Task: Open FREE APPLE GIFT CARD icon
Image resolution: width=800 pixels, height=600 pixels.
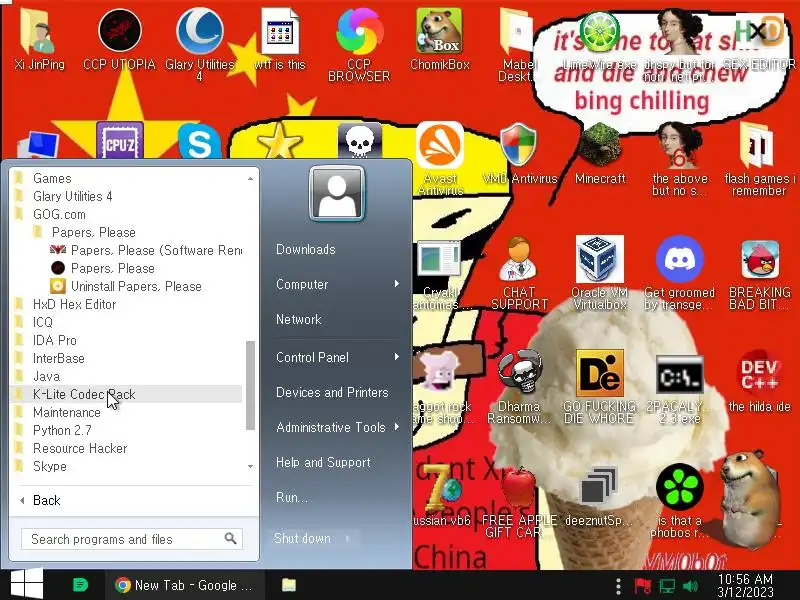Action: 519,501
